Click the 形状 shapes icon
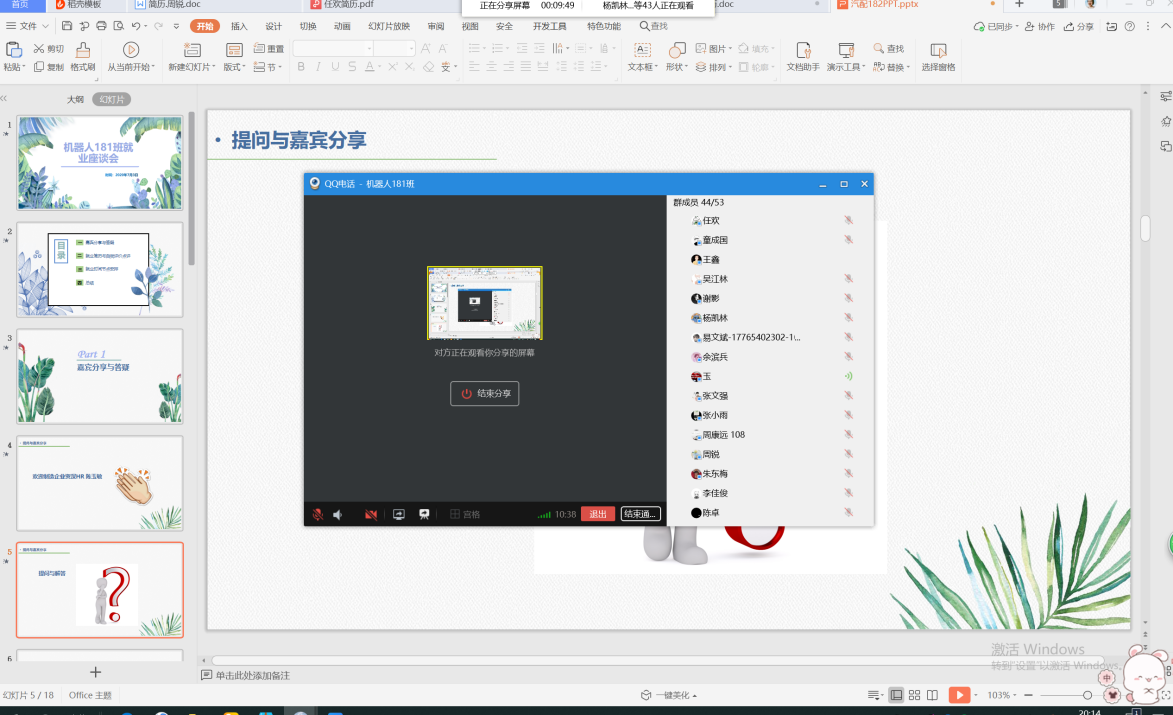The width and height of the screenshot is (1173, 715). (x=677, y=50)
